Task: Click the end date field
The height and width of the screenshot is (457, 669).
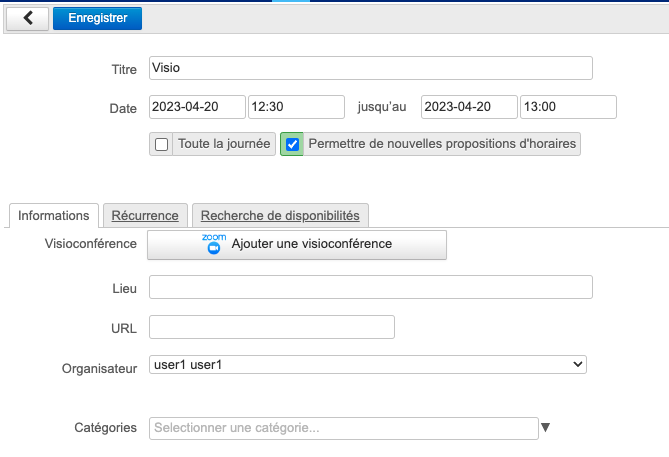Action: click(x=469, y=107)
